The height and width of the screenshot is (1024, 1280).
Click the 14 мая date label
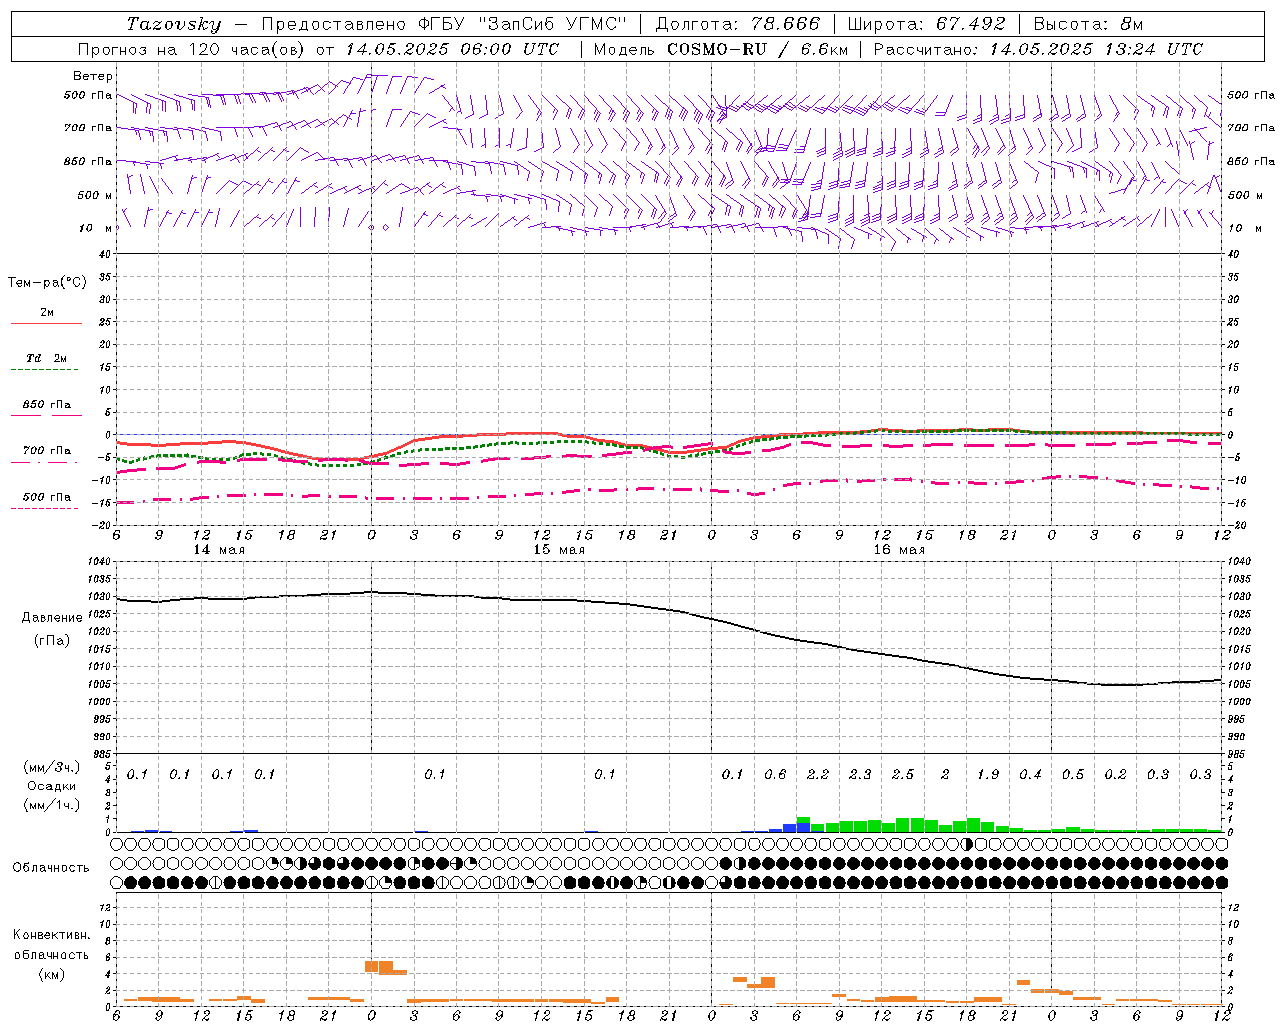click(219, 550)
